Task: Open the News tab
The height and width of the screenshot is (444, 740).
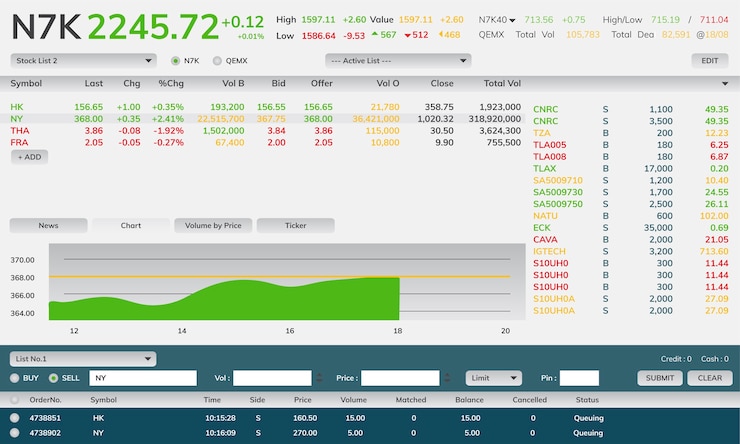Action: (x=49, y=226)
